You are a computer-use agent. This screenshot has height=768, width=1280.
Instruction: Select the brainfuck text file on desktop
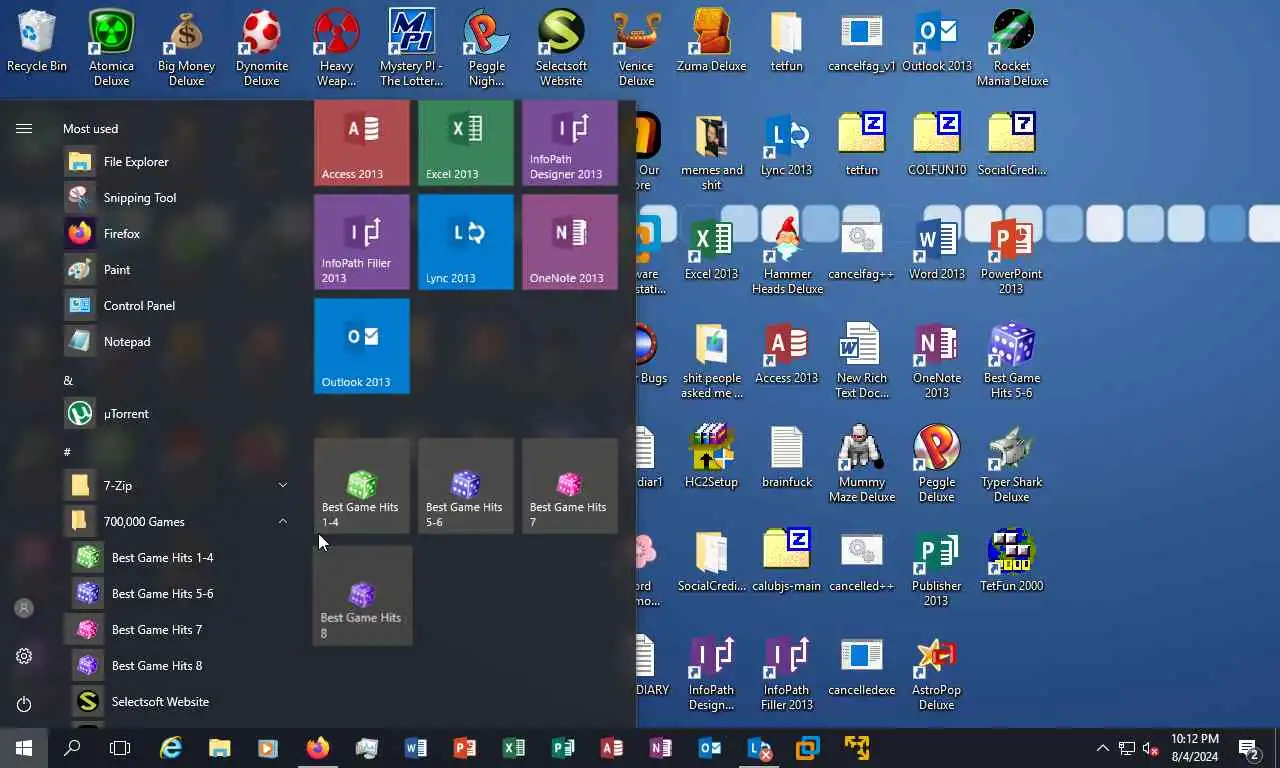(x=787, y=456)
